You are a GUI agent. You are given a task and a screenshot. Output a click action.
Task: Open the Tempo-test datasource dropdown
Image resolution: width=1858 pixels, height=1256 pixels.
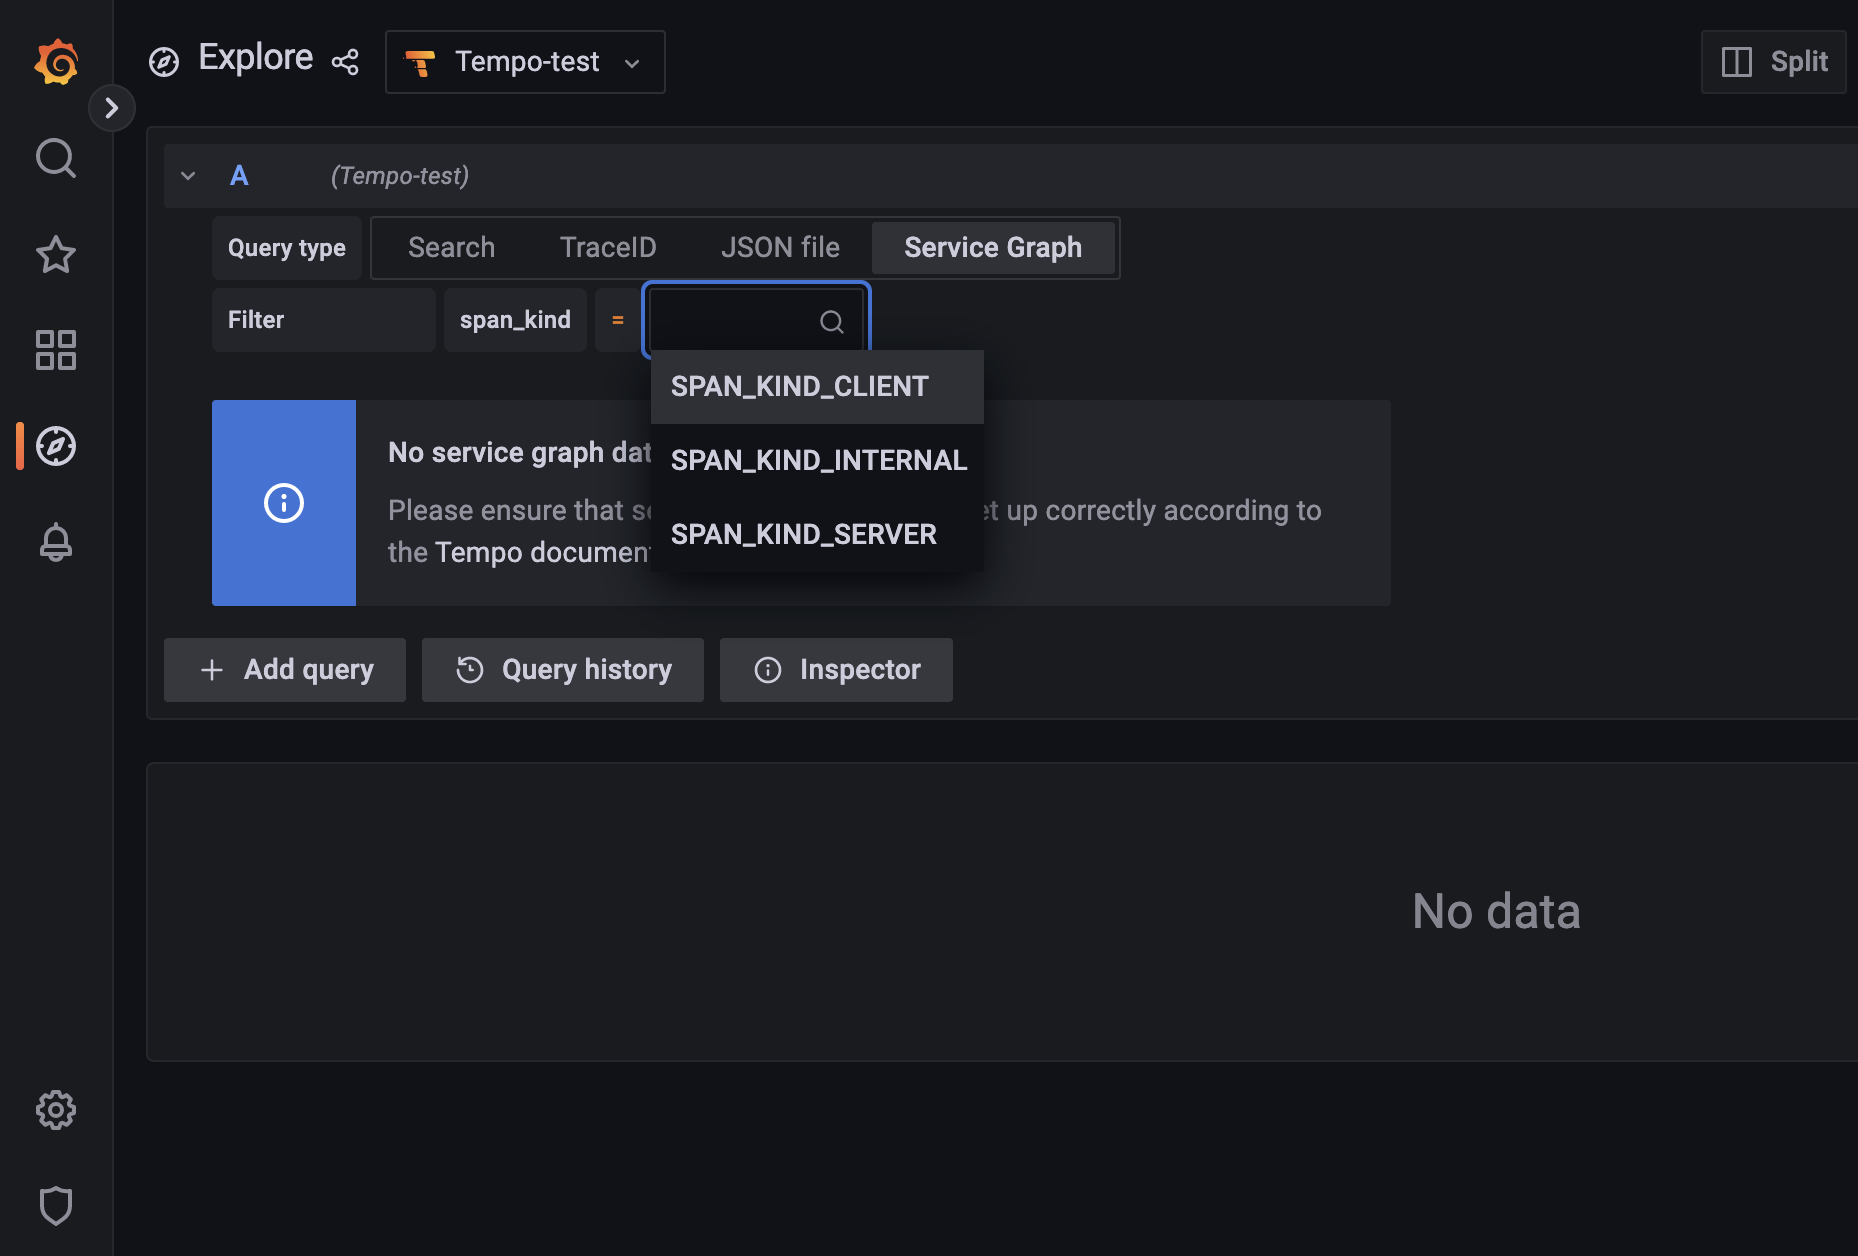[x=525, y=61]
